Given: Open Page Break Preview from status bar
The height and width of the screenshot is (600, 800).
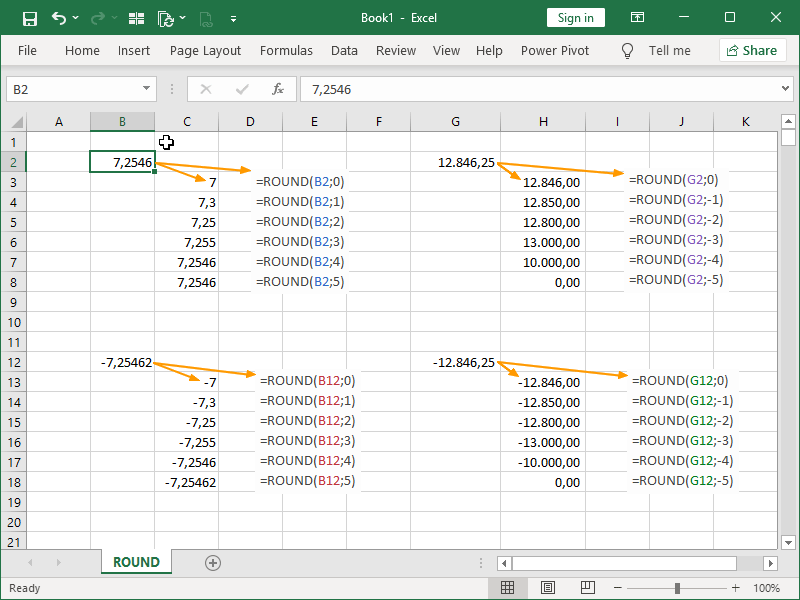Looking at the screenshot, I should pos(587,587).
